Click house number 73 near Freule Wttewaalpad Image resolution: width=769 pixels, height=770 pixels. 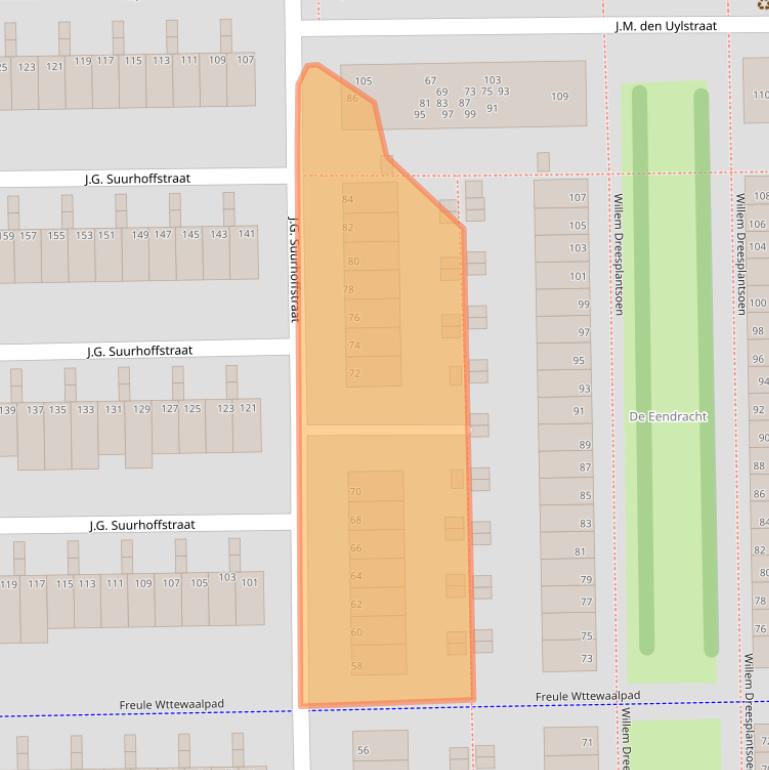(586, 658)
